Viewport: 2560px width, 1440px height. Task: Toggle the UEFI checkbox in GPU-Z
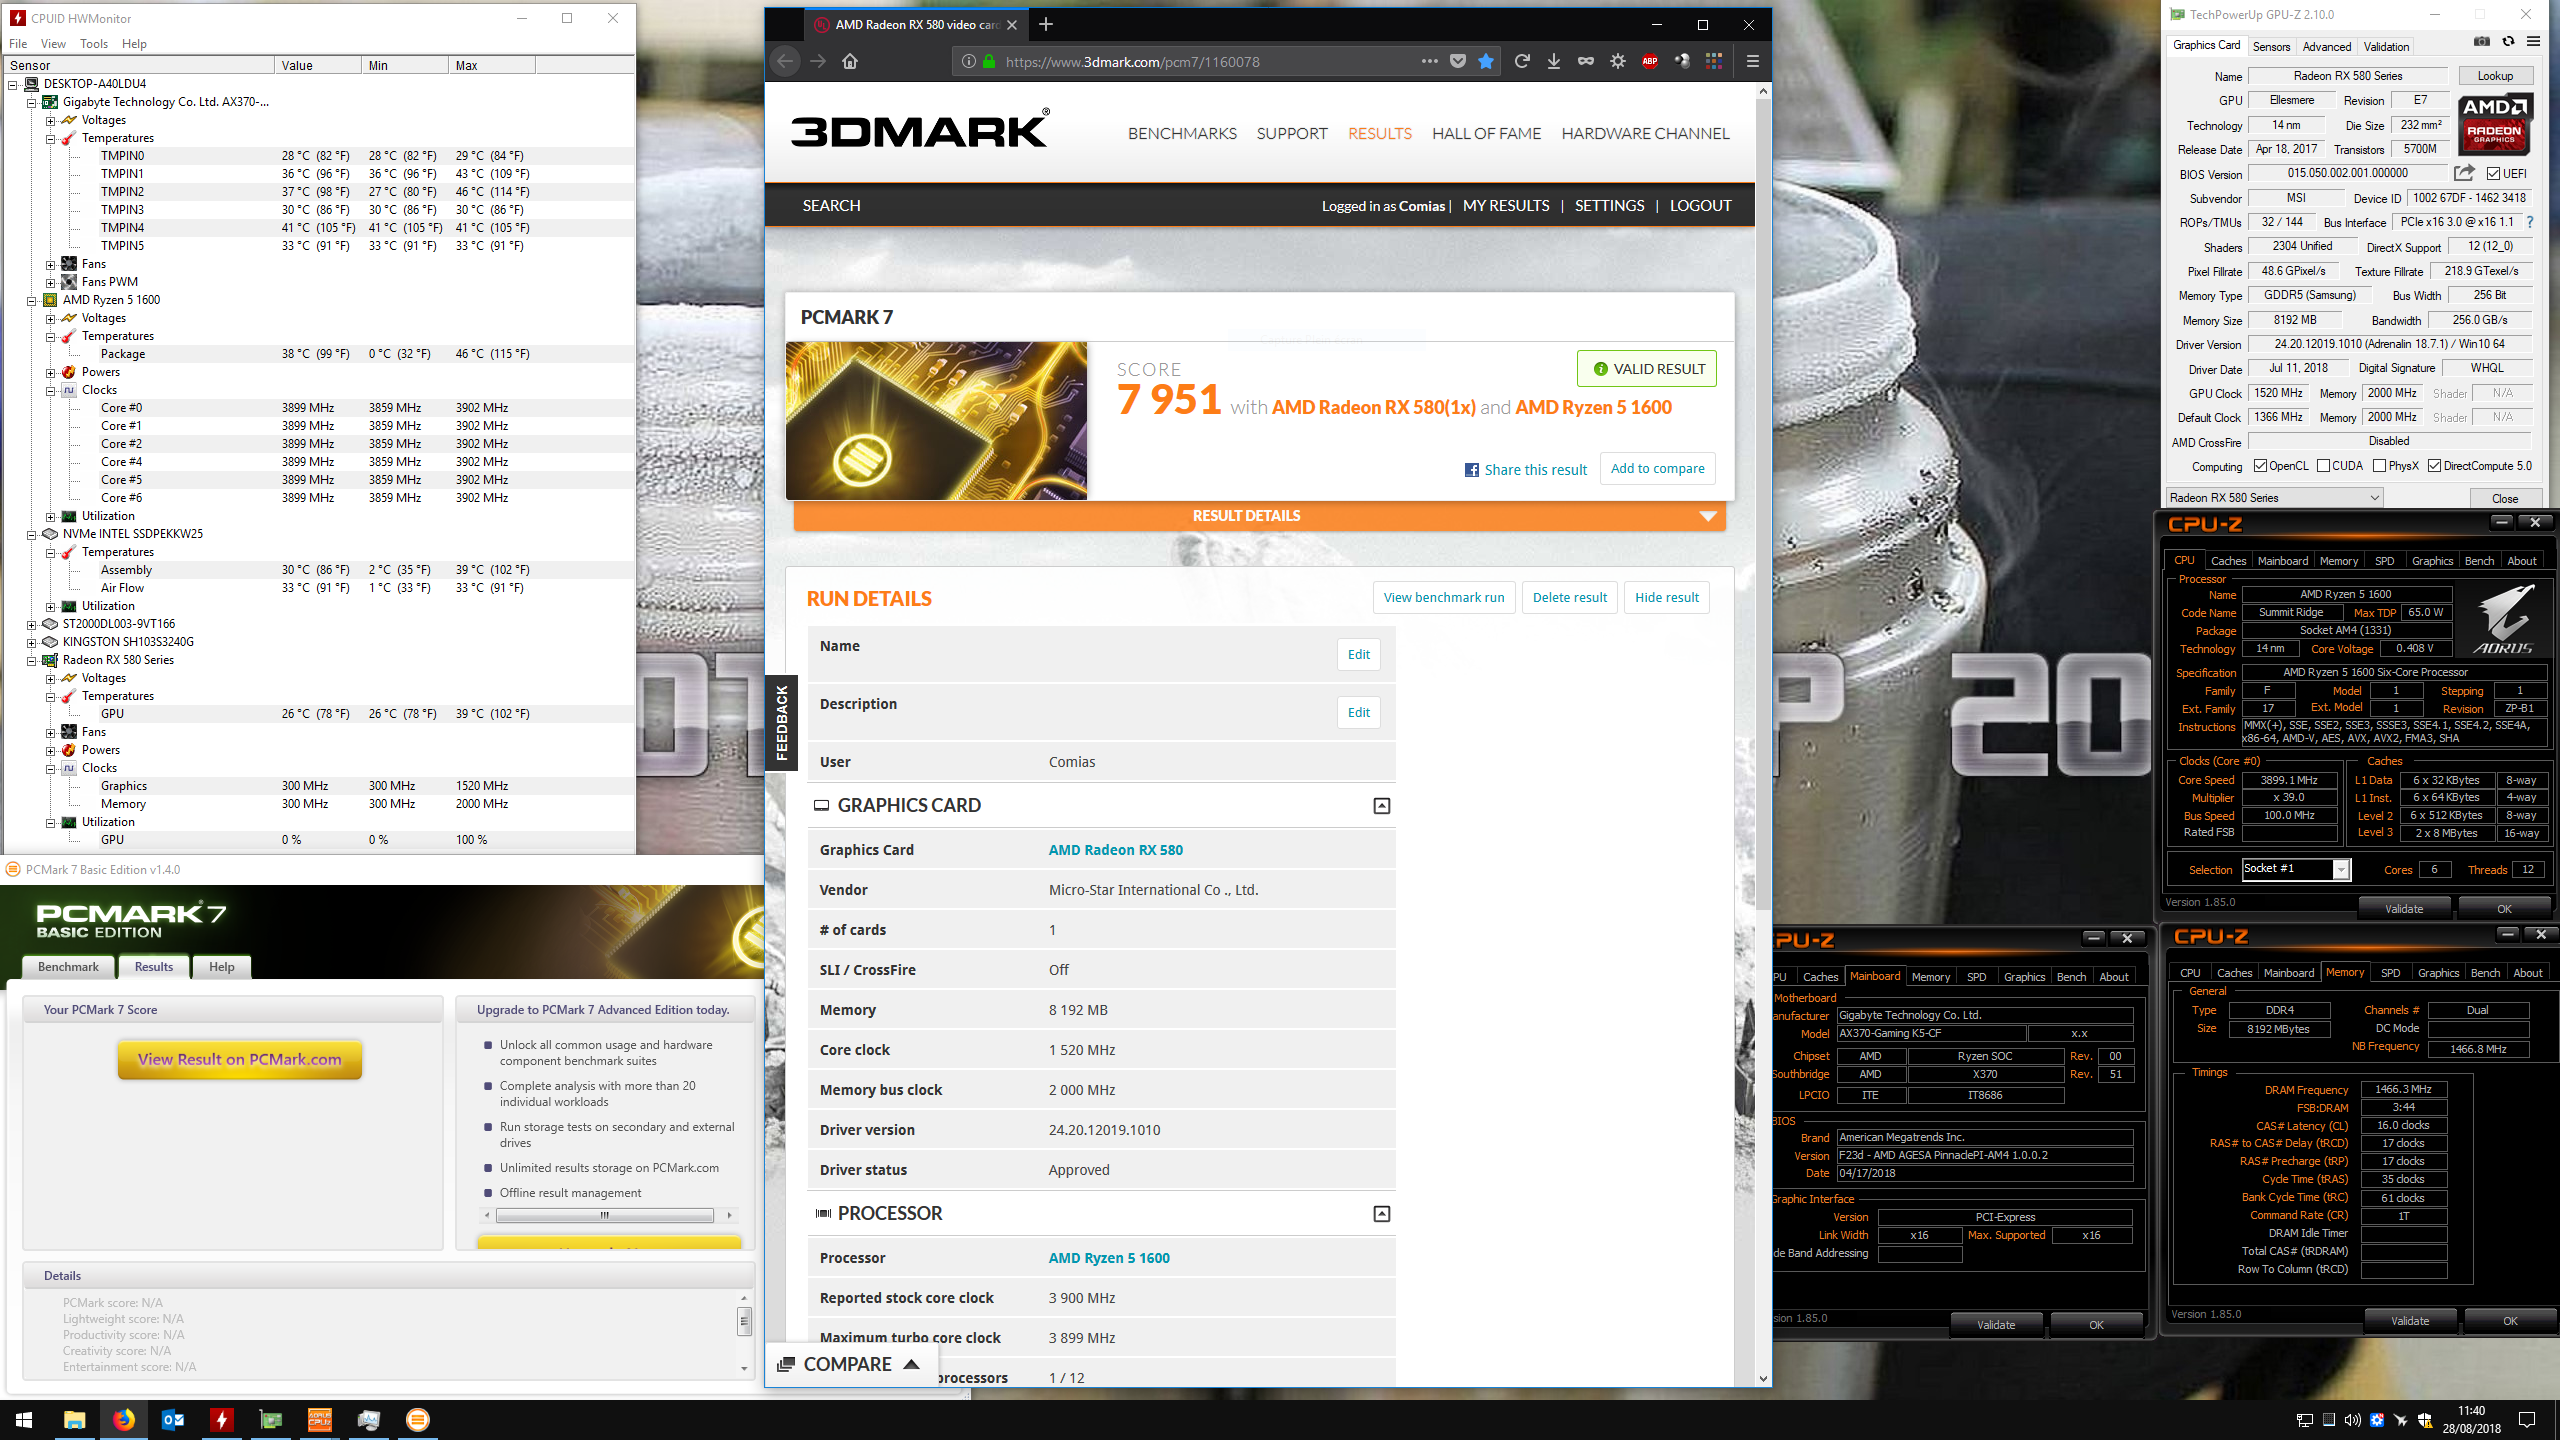point(2493,174)
